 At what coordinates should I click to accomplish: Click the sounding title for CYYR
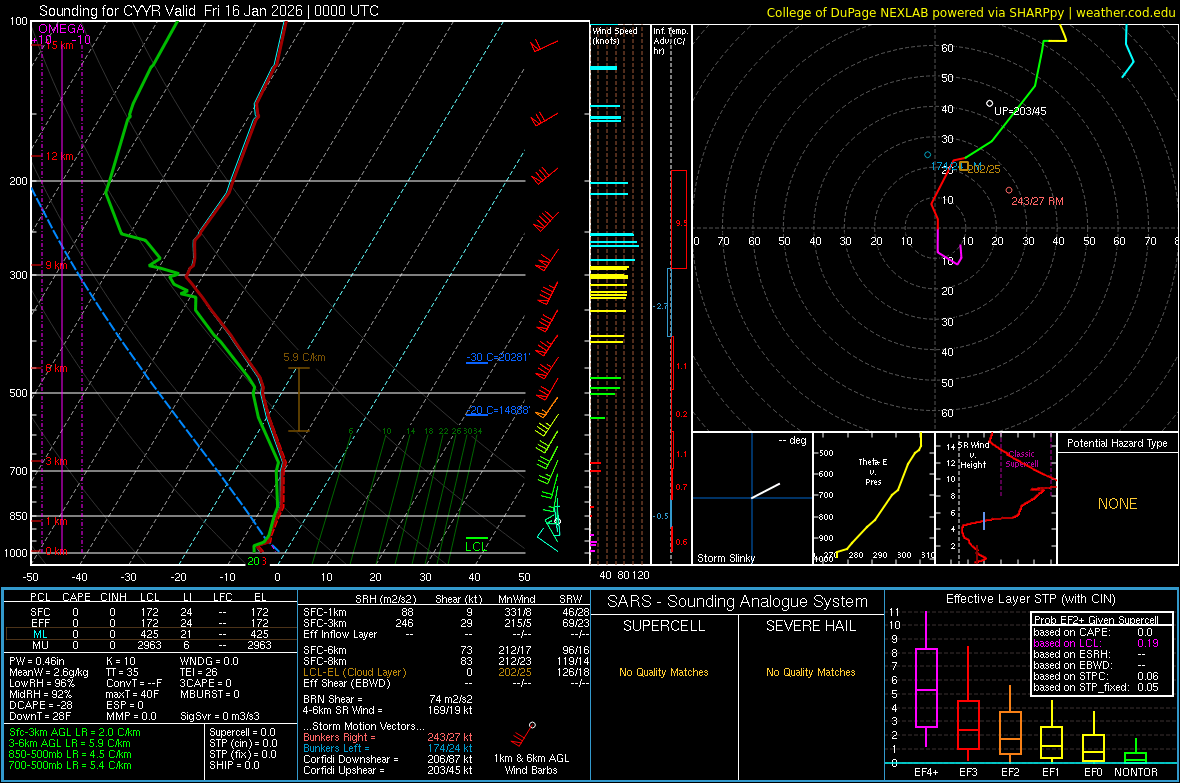coord(209,11)
